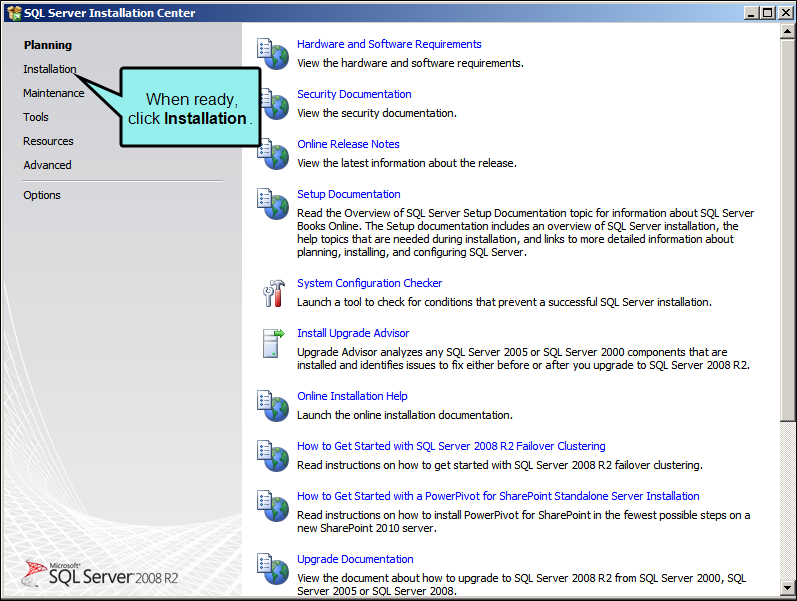Open the Upgrade Documentation link
The width and height of the screenshot is (797, 601).
click(355, 559)
